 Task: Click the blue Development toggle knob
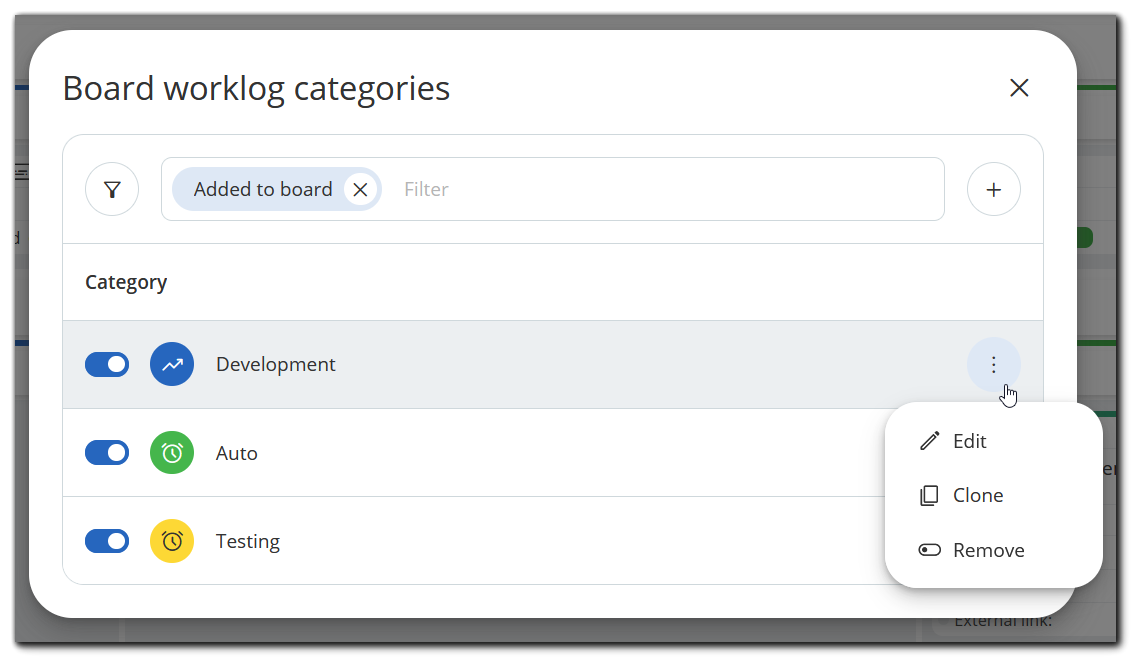click(115, 364)
